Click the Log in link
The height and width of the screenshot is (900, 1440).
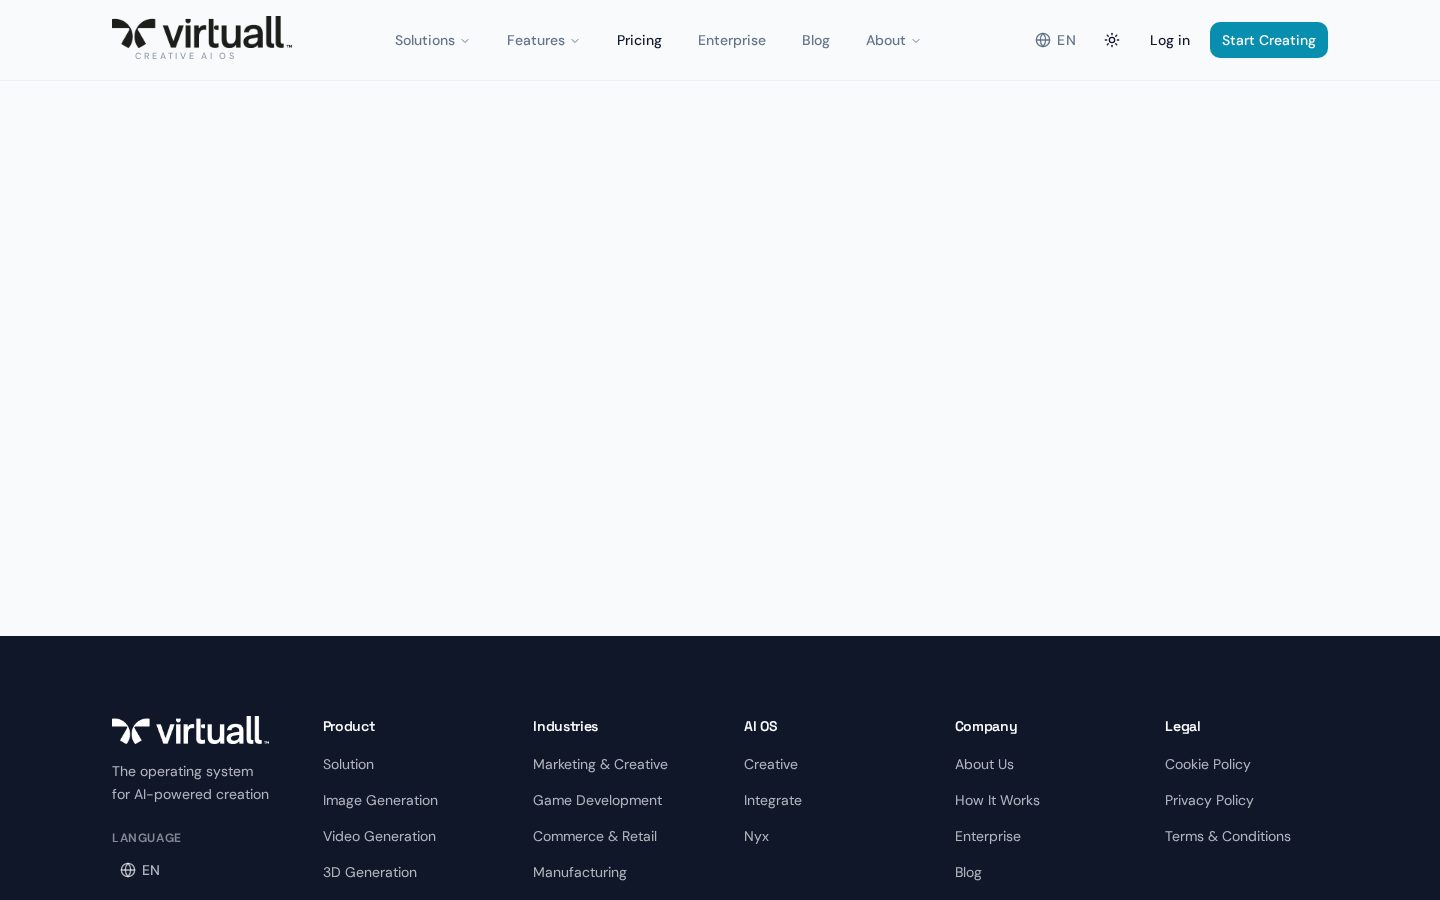(x=1170, y=40)
